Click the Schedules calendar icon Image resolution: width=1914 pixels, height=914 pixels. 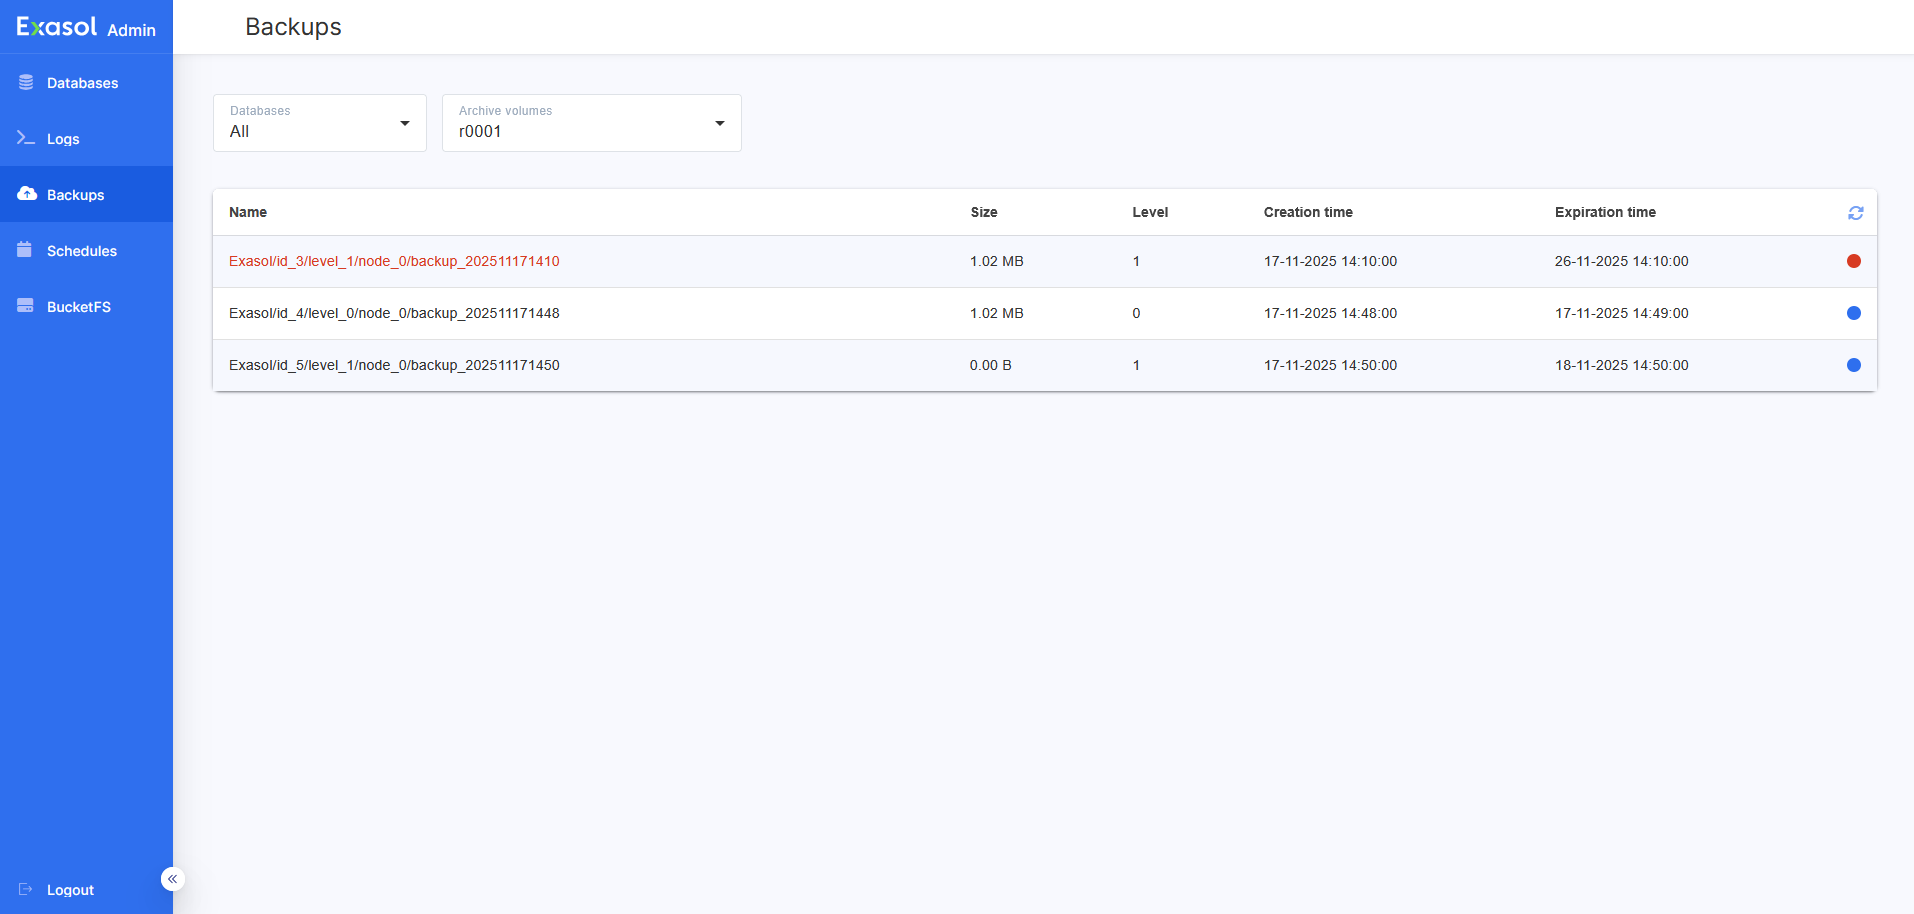pyautogui.click(x=25, y=250)
